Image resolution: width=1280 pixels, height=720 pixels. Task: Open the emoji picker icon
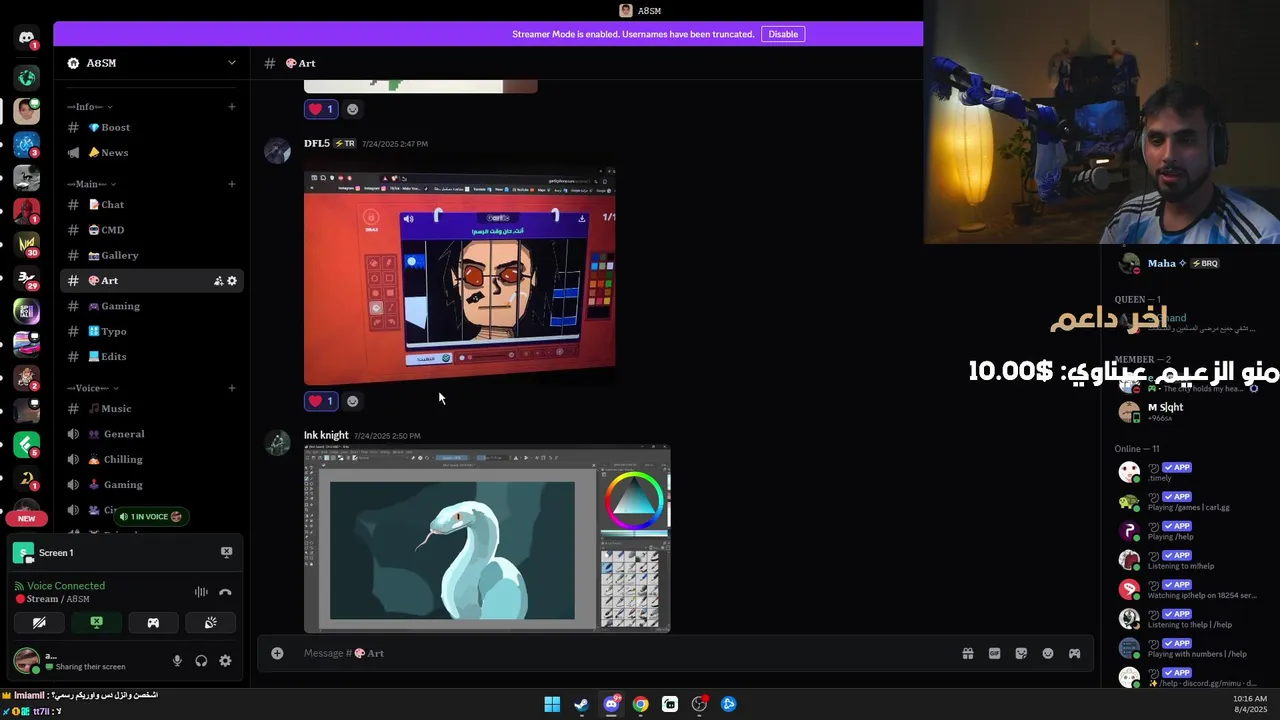point(1048,653)
